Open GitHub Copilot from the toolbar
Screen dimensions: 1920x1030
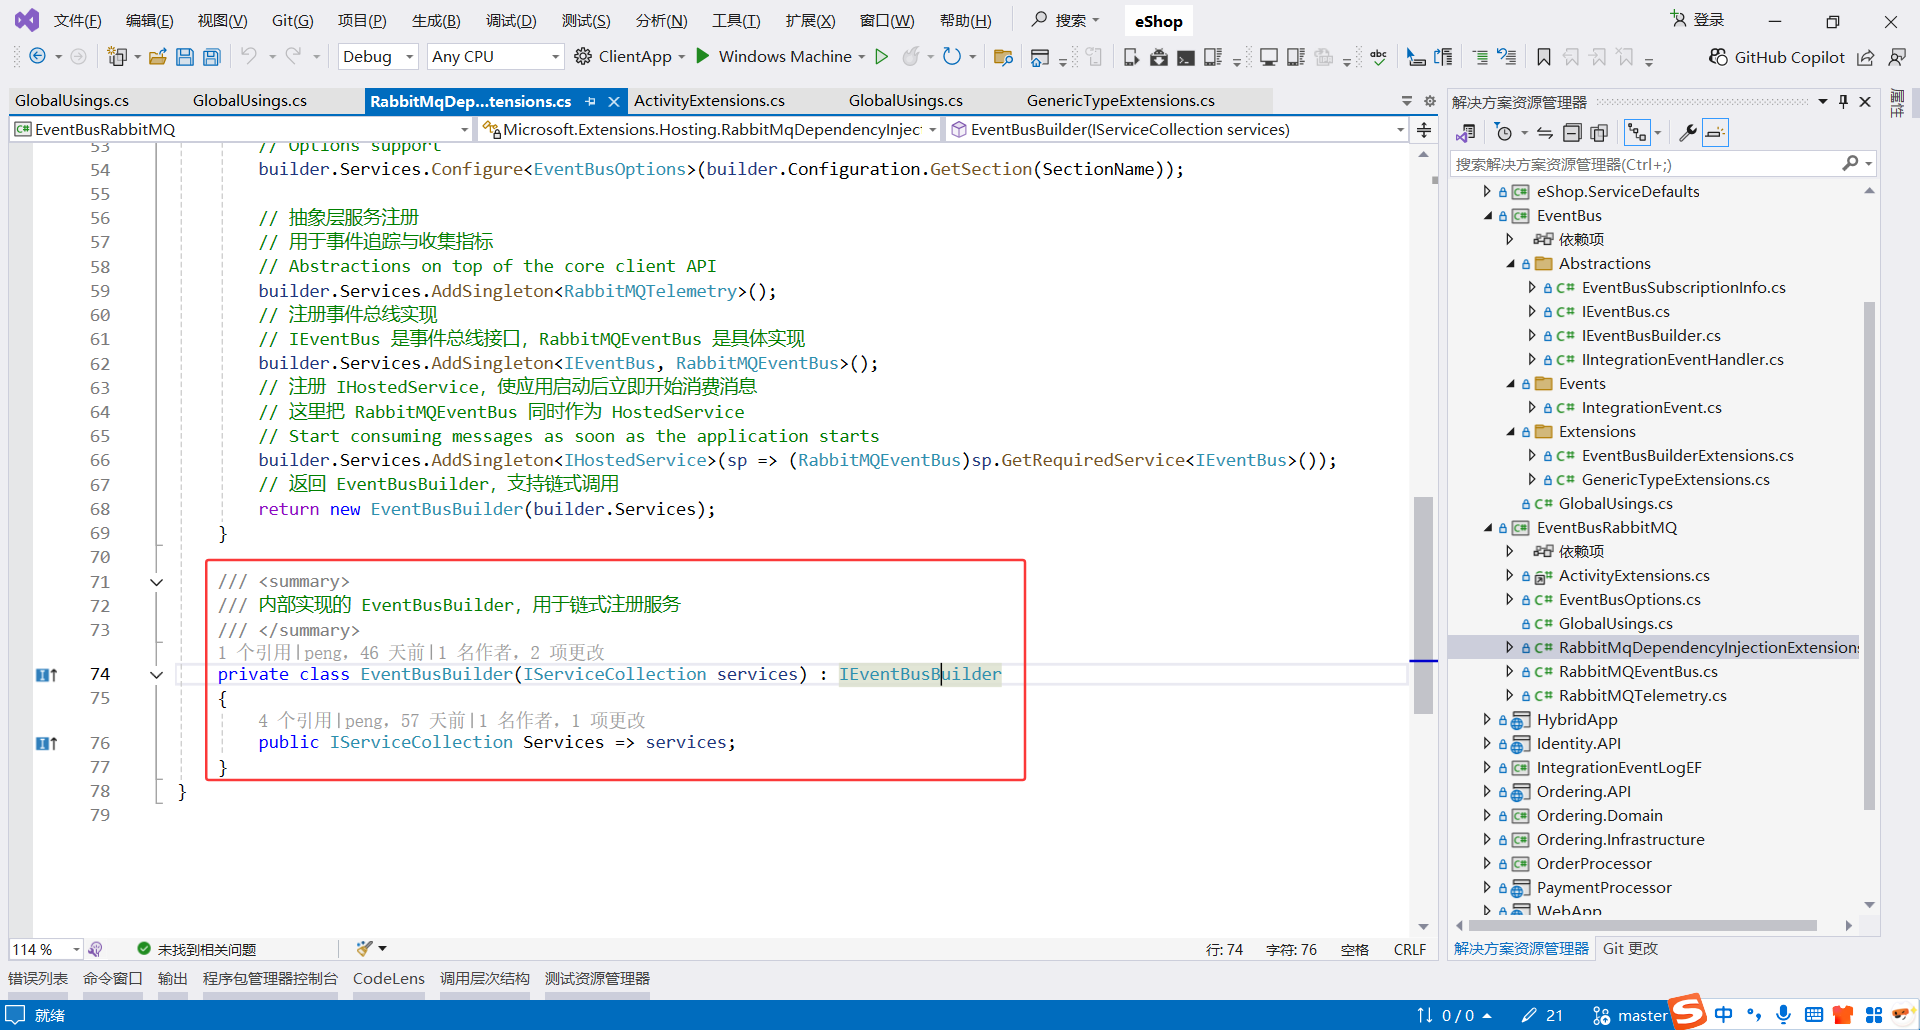click(x=1777, y=57)
